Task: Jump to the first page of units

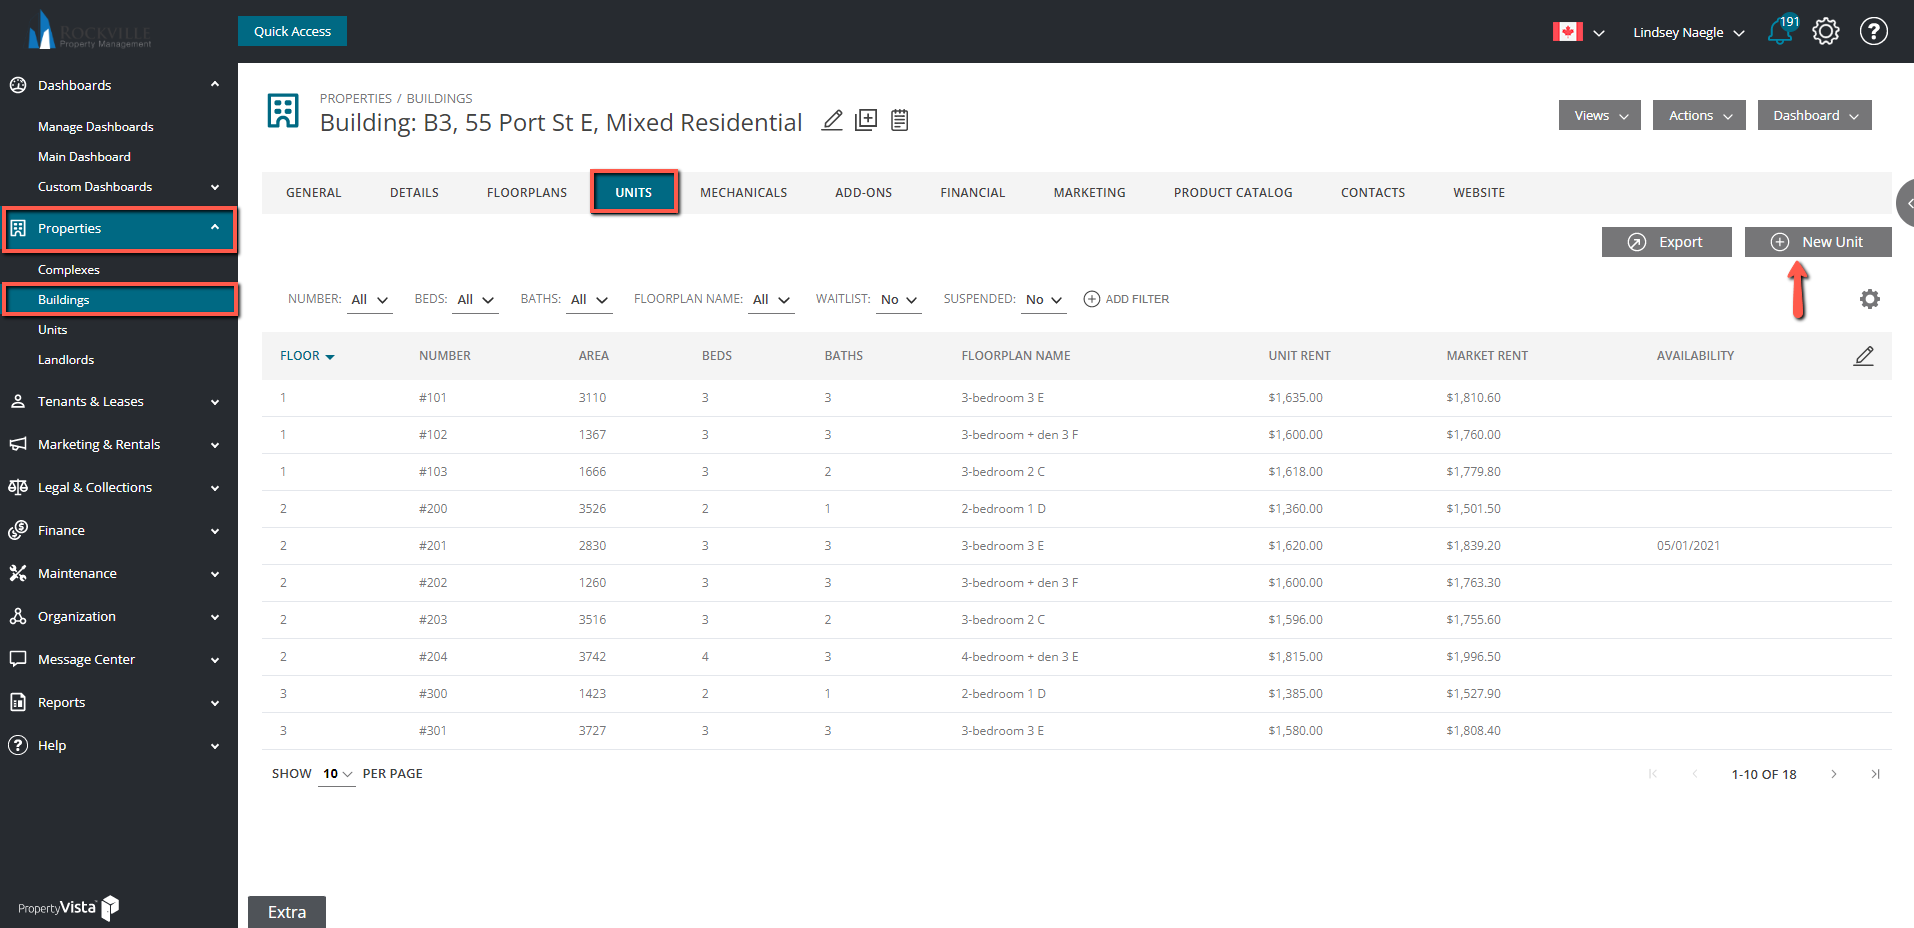Action: tap(1653, 774)
